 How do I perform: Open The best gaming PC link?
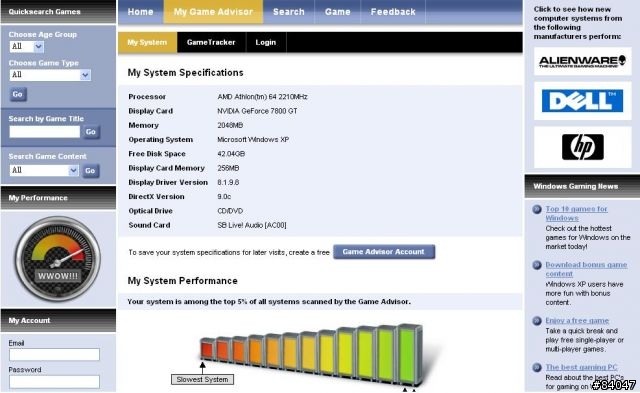click(581, 367)
